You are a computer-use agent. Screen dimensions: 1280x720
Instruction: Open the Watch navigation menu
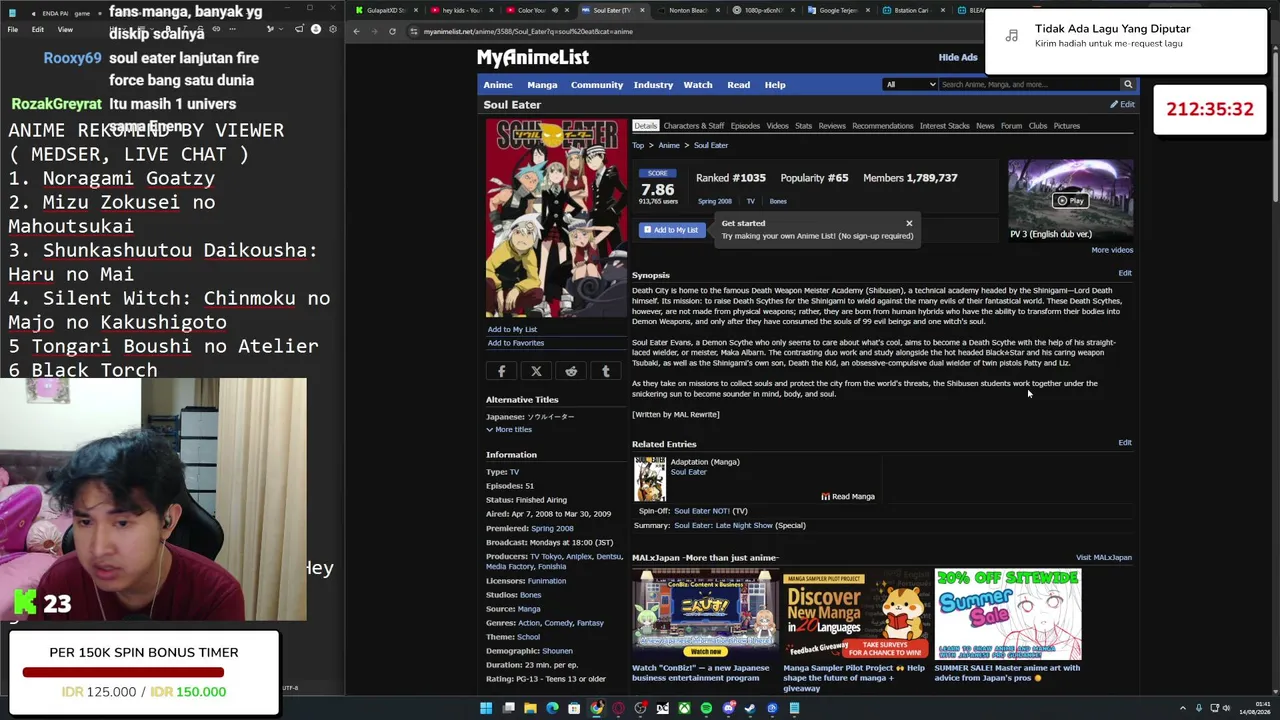(698, 85)
